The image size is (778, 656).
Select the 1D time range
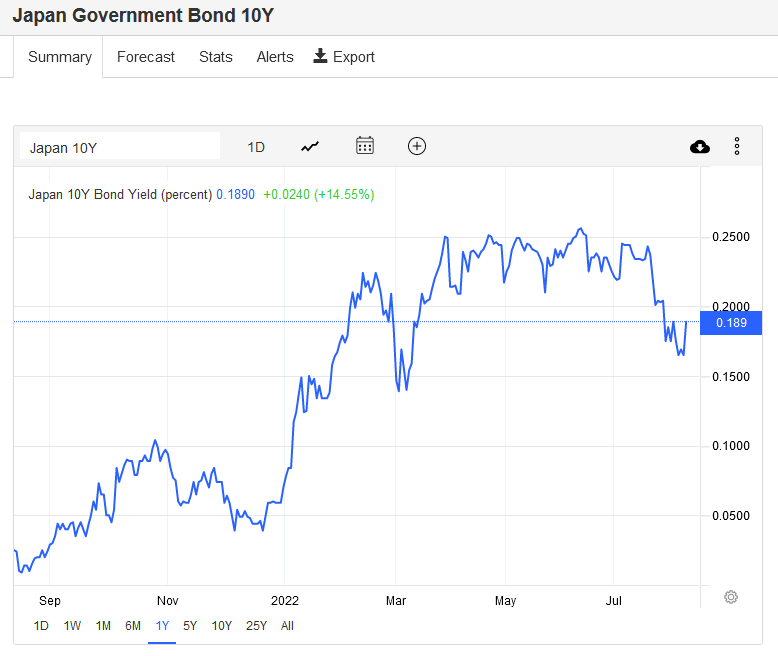tap(41, 626)
